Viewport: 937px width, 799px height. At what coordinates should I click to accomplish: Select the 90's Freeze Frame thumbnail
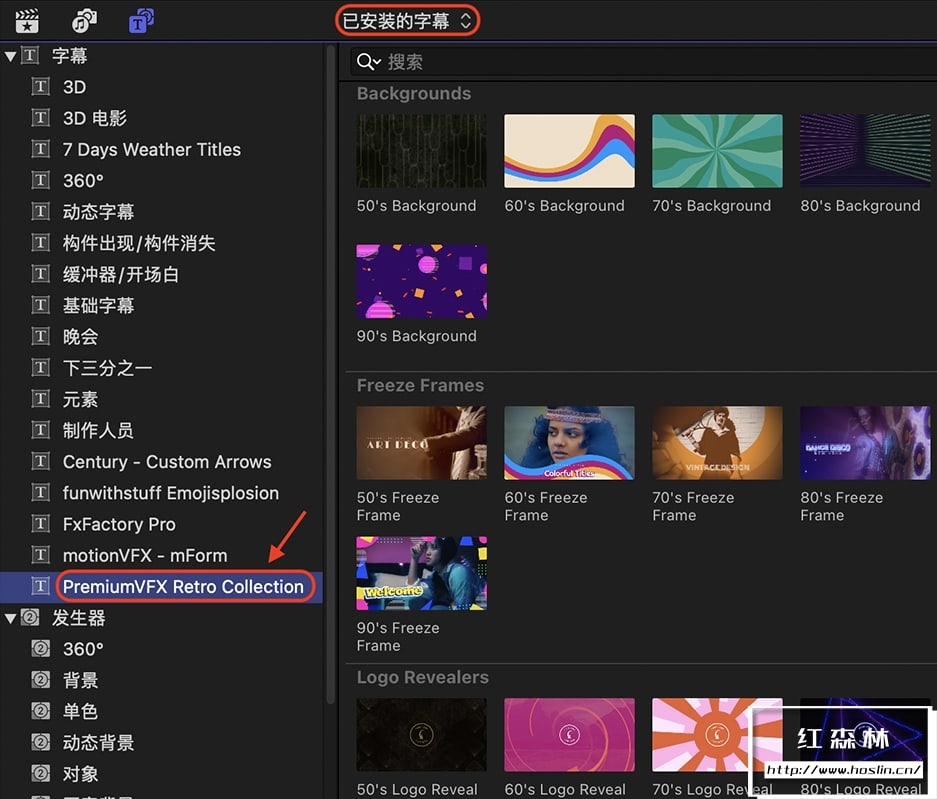pos(421,573)
